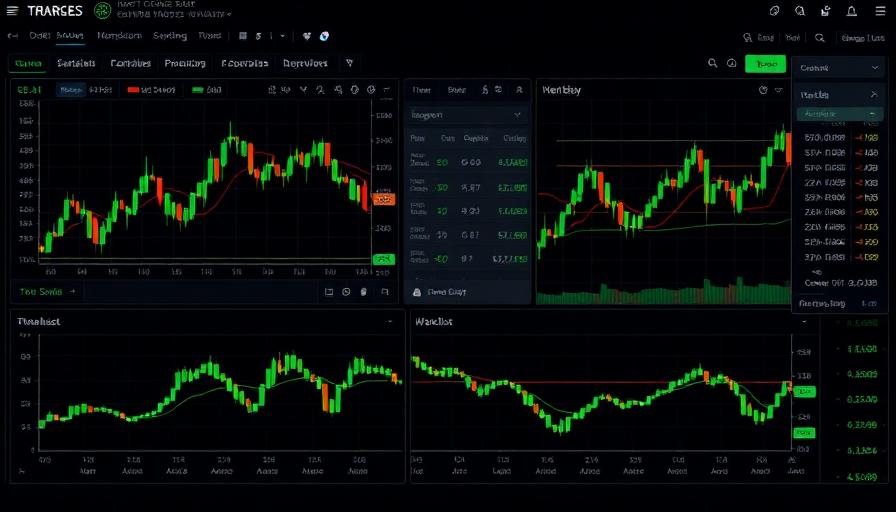Click the orange price marker on chart axis
This screenshot has height=512, width=896.
[384, 200]
